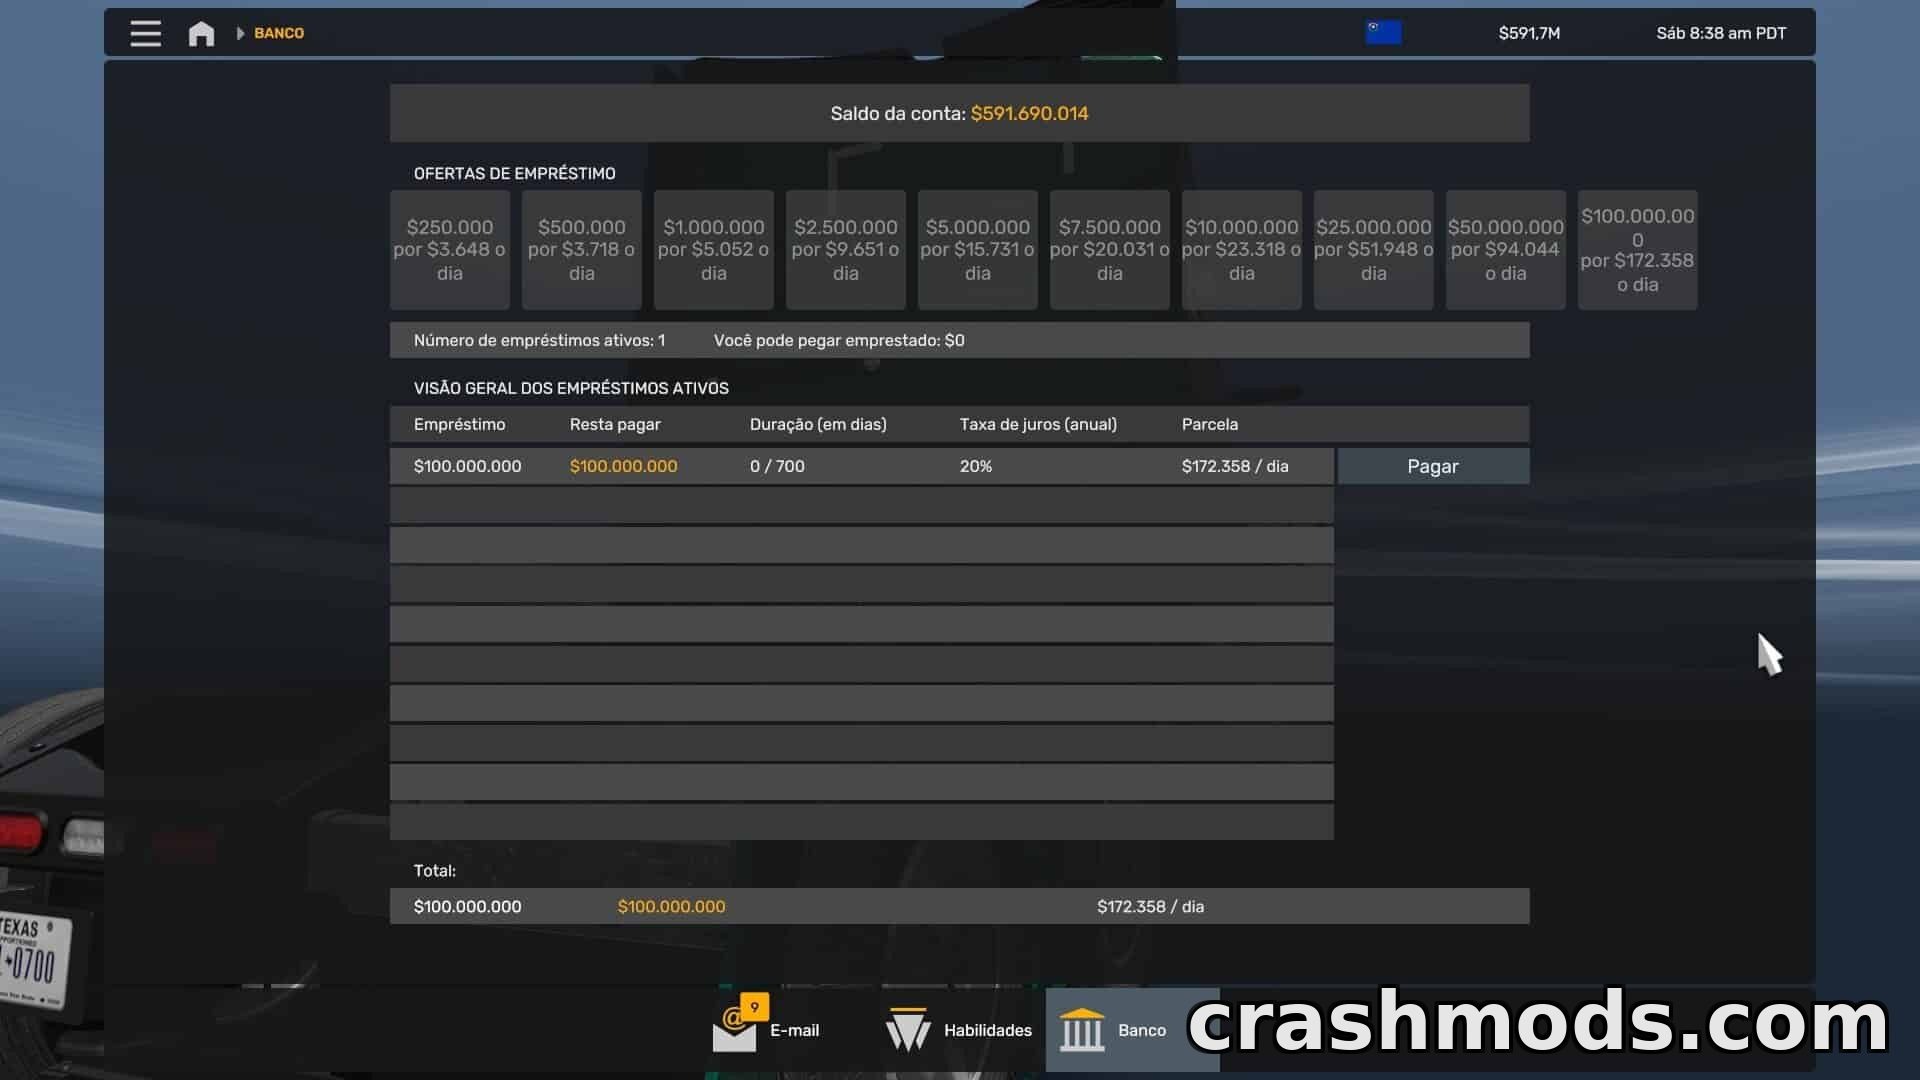Open the E-mail tab

(766, 1030)
